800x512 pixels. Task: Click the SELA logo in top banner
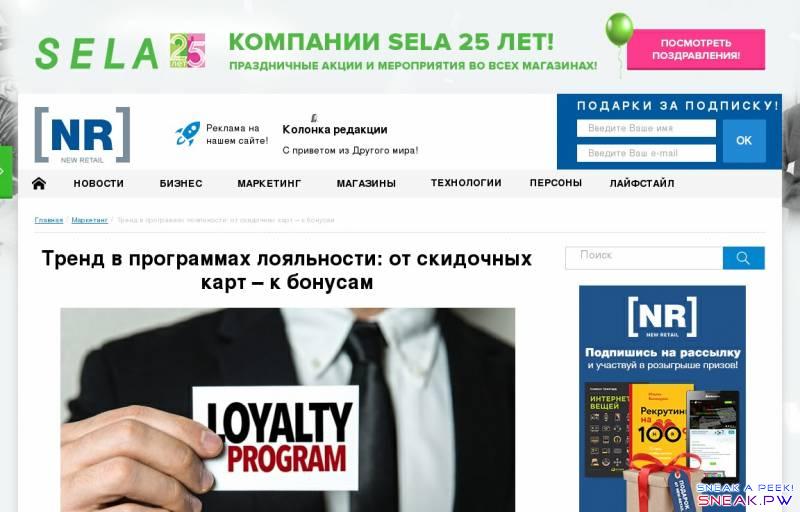click(97, 54)
